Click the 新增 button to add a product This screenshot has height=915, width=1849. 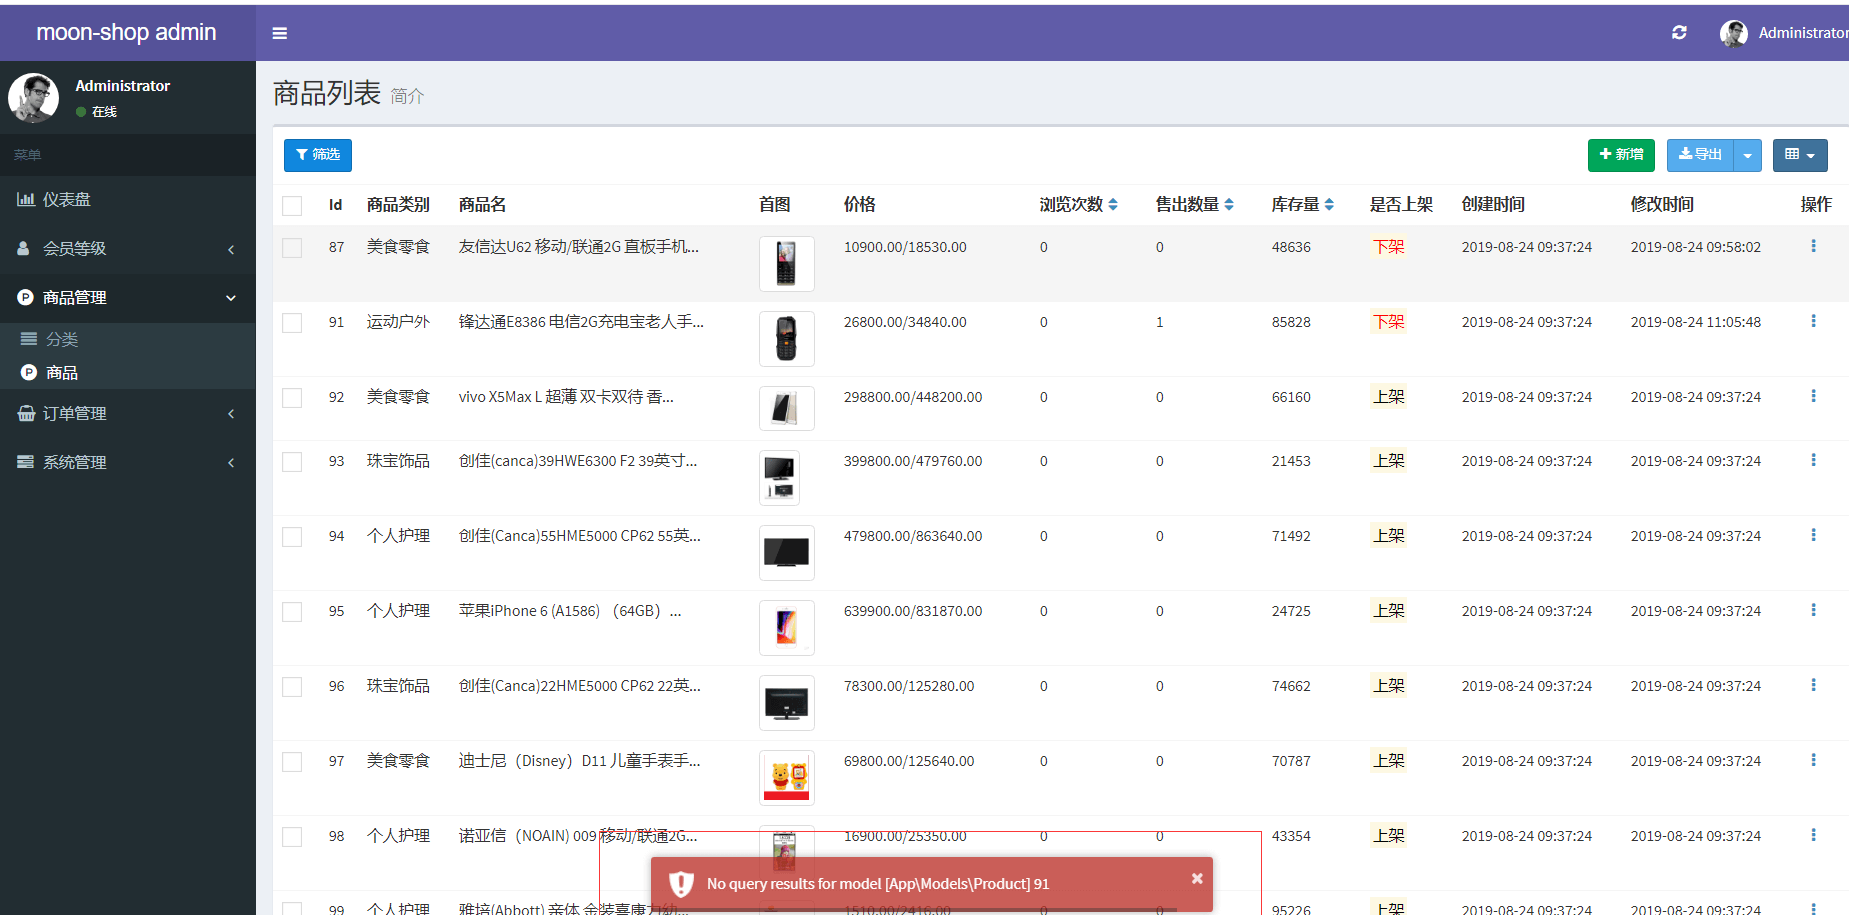(1621, 155)
